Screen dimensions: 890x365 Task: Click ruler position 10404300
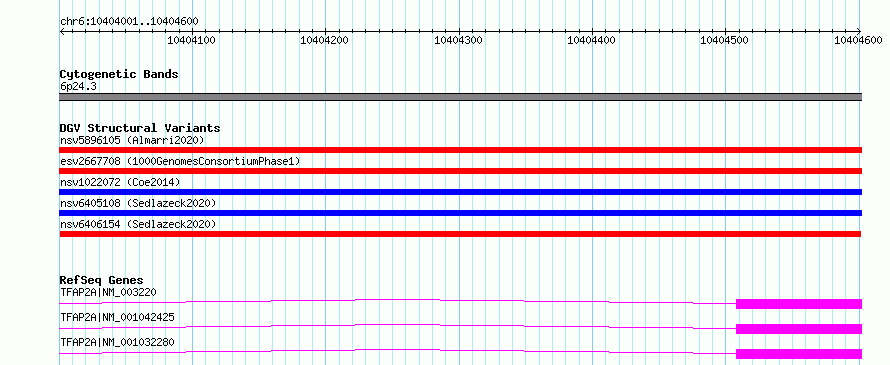pos(459,40)
